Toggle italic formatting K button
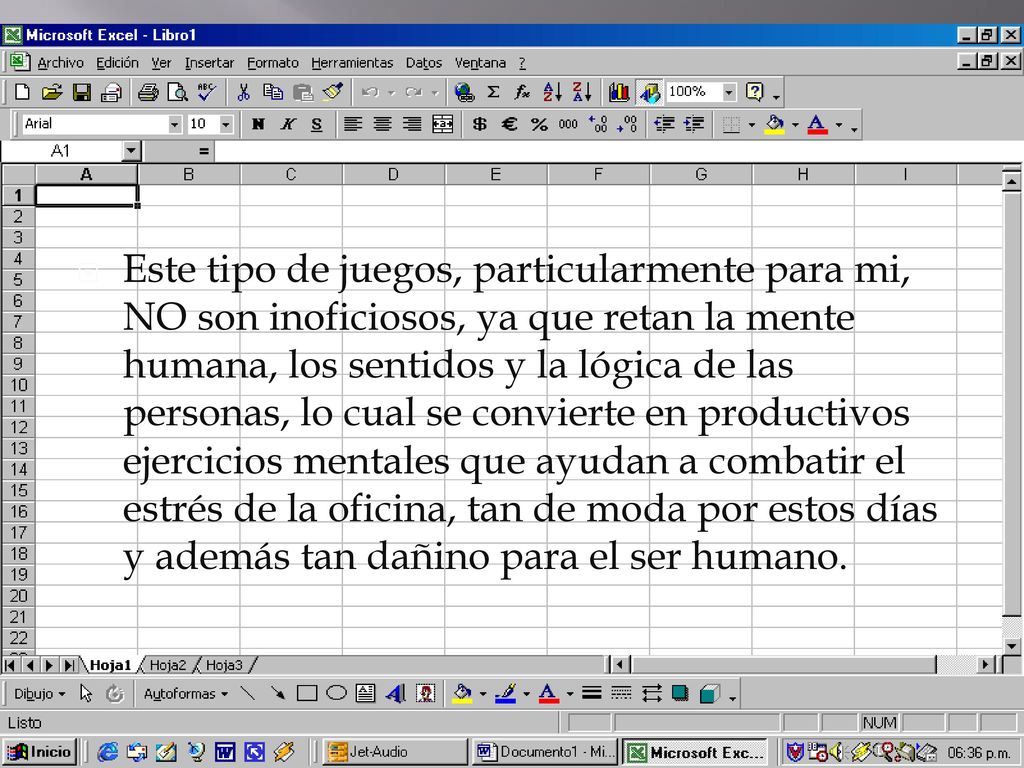The image size is (1024, 768). [x=287, y=124]
